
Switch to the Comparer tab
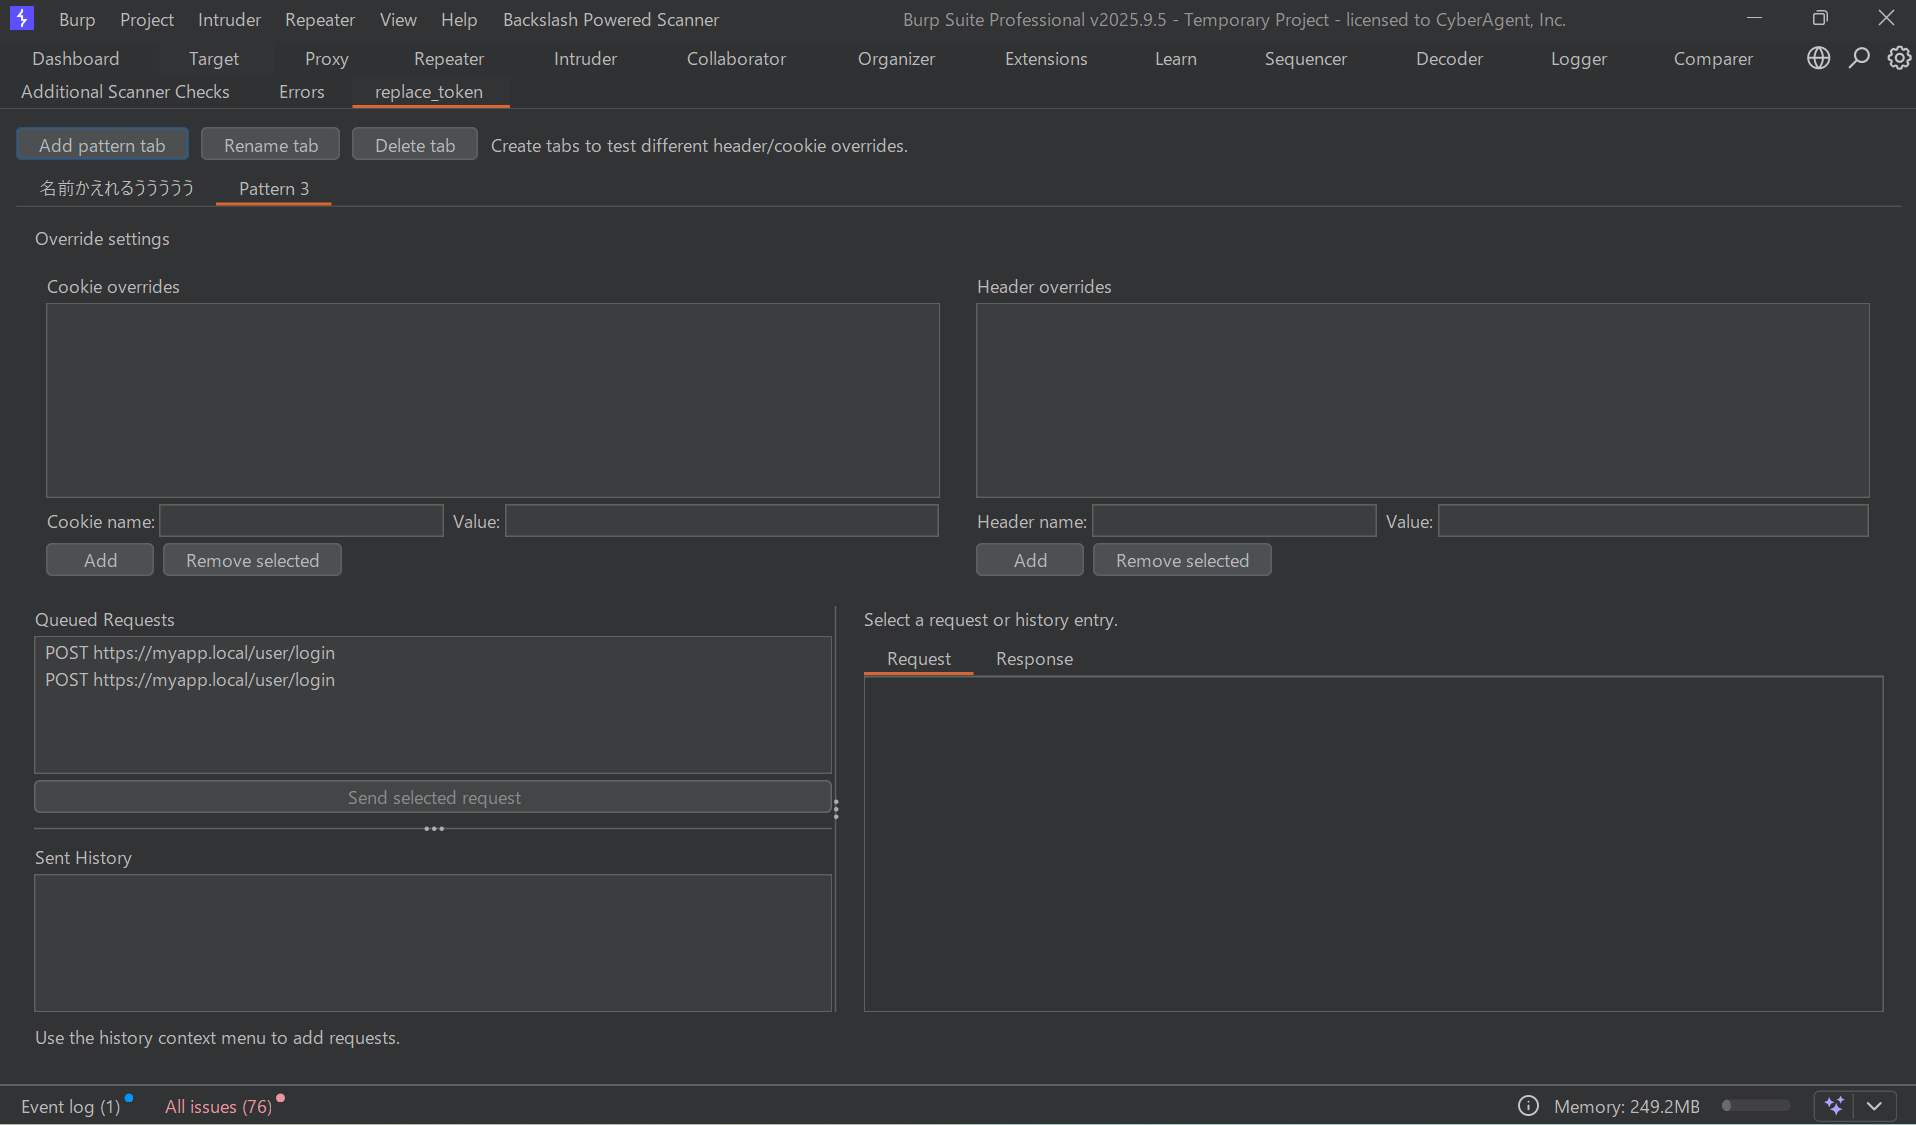pyautogui.click(x=1714, y=58)
